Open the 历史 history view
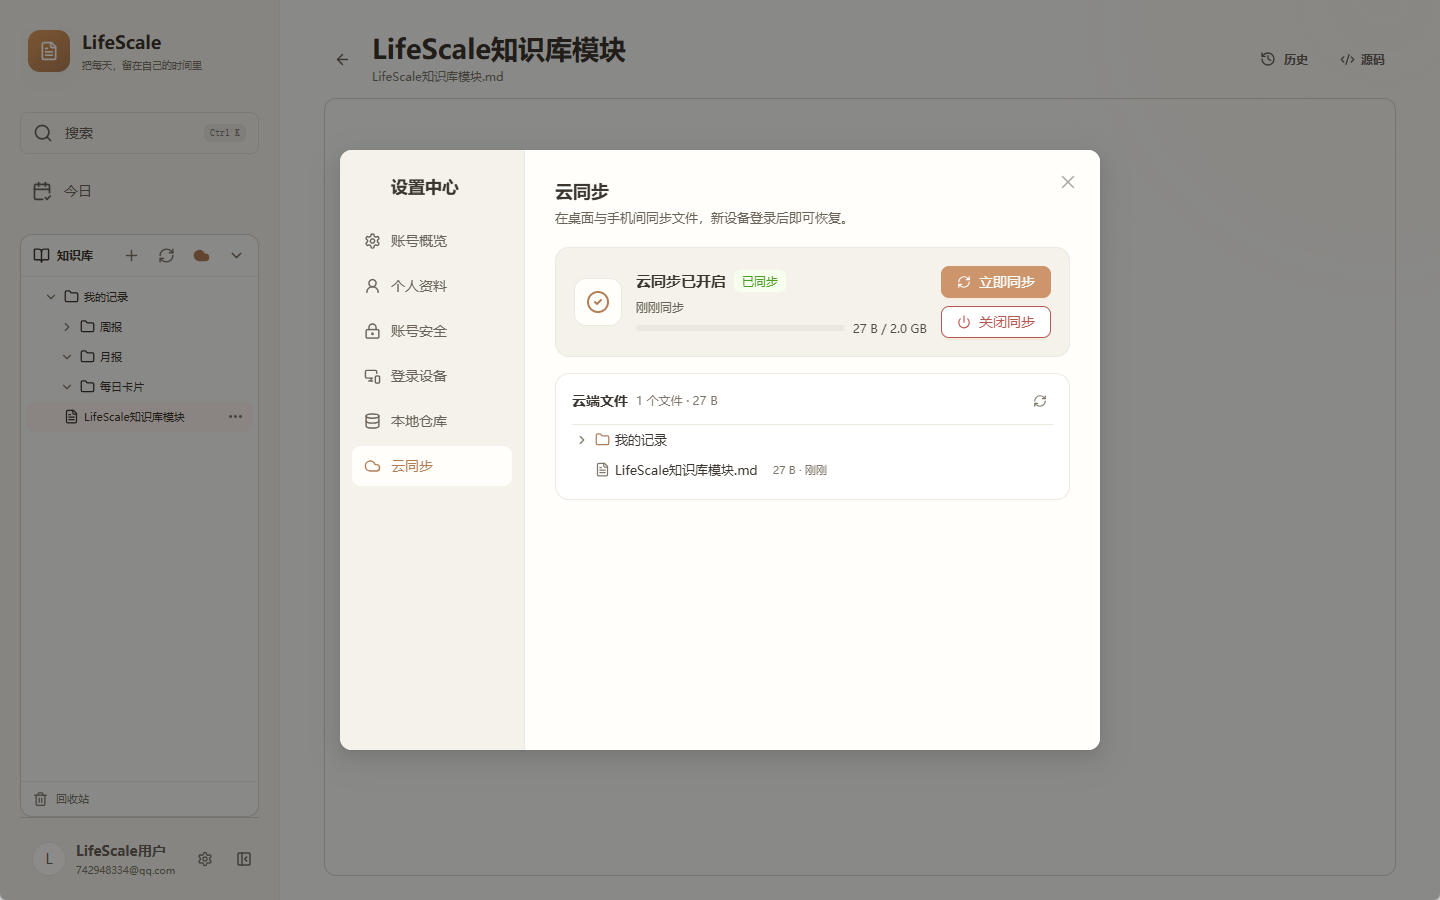 click(x=1285, y=60)
